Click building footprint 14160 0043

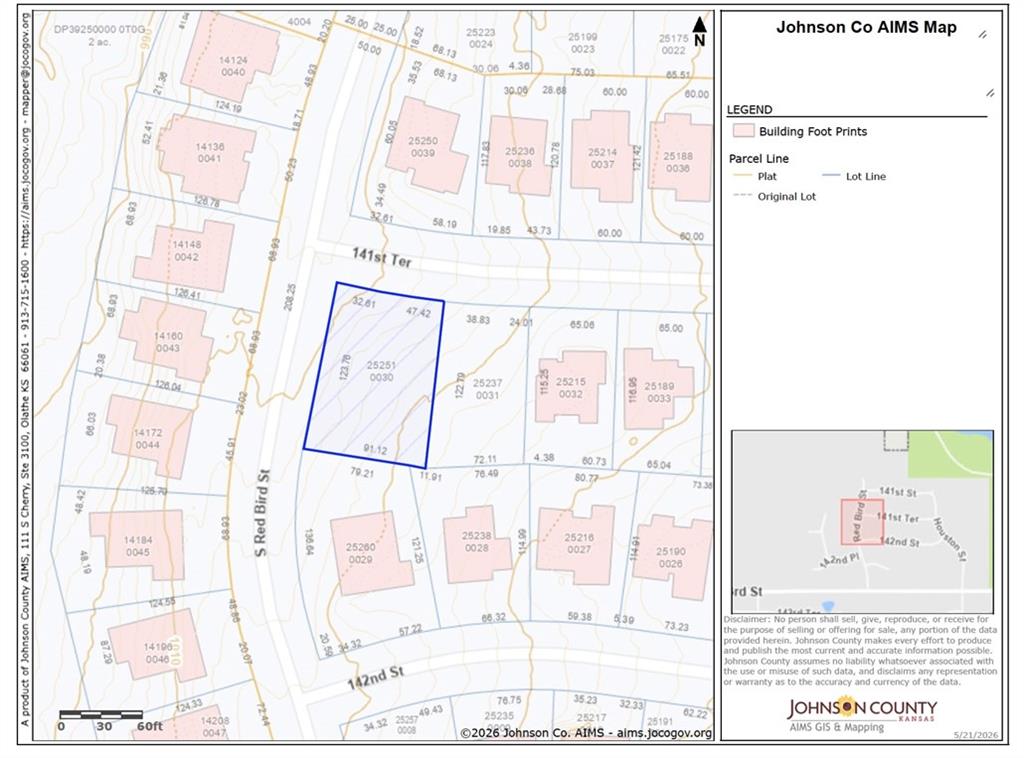pyautogui.click(x=167, y=340)
